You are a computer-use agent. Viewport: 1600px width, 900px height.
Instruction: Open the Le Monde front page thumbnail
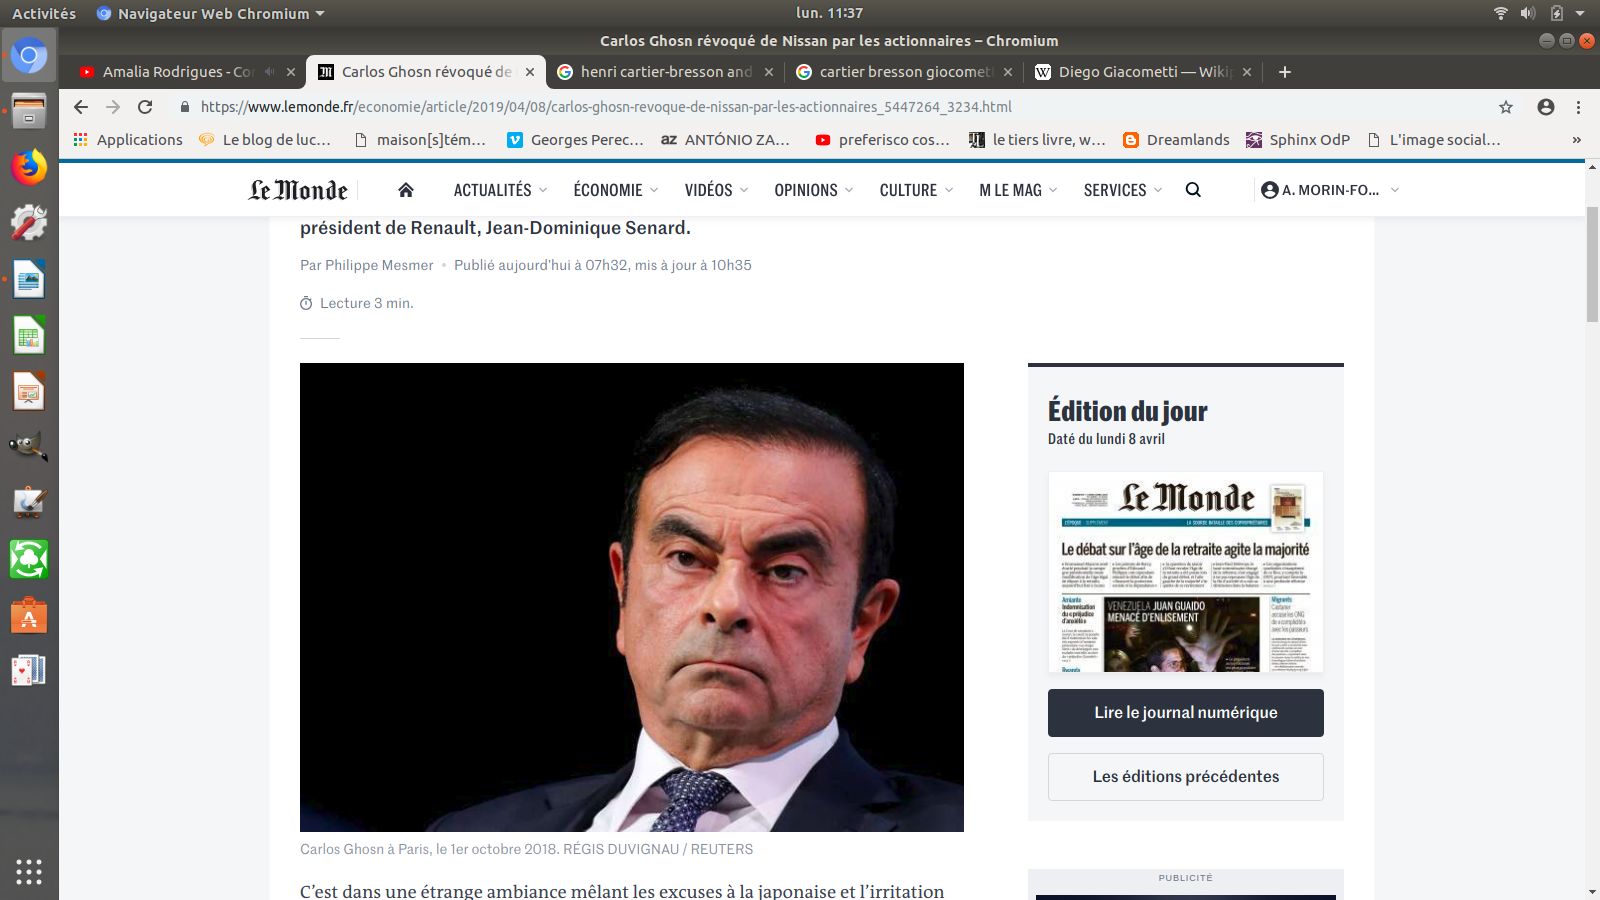point(1185,572)
